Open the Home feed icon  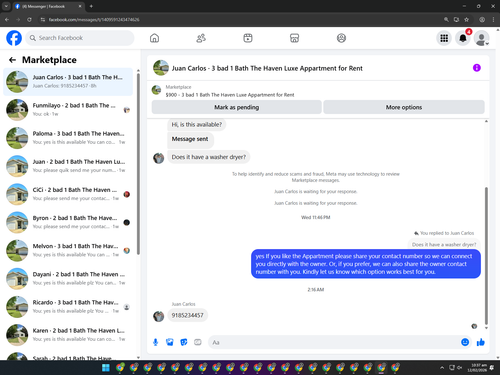[x=154, y=38]
